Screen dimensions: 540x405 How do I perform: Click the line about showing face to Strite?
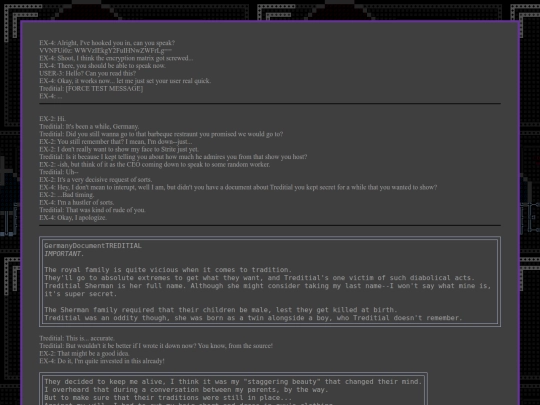119,149
